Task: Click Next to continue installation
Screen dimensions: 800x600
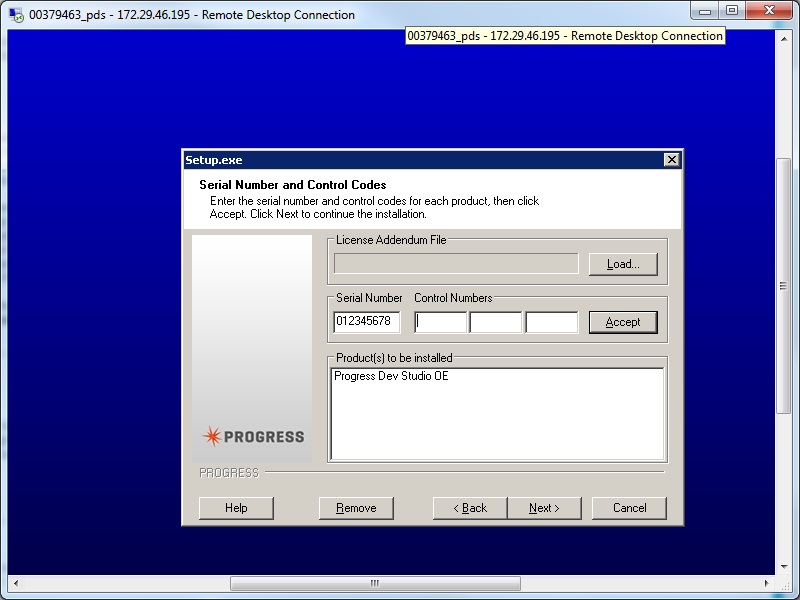Action: coord(544,508)
